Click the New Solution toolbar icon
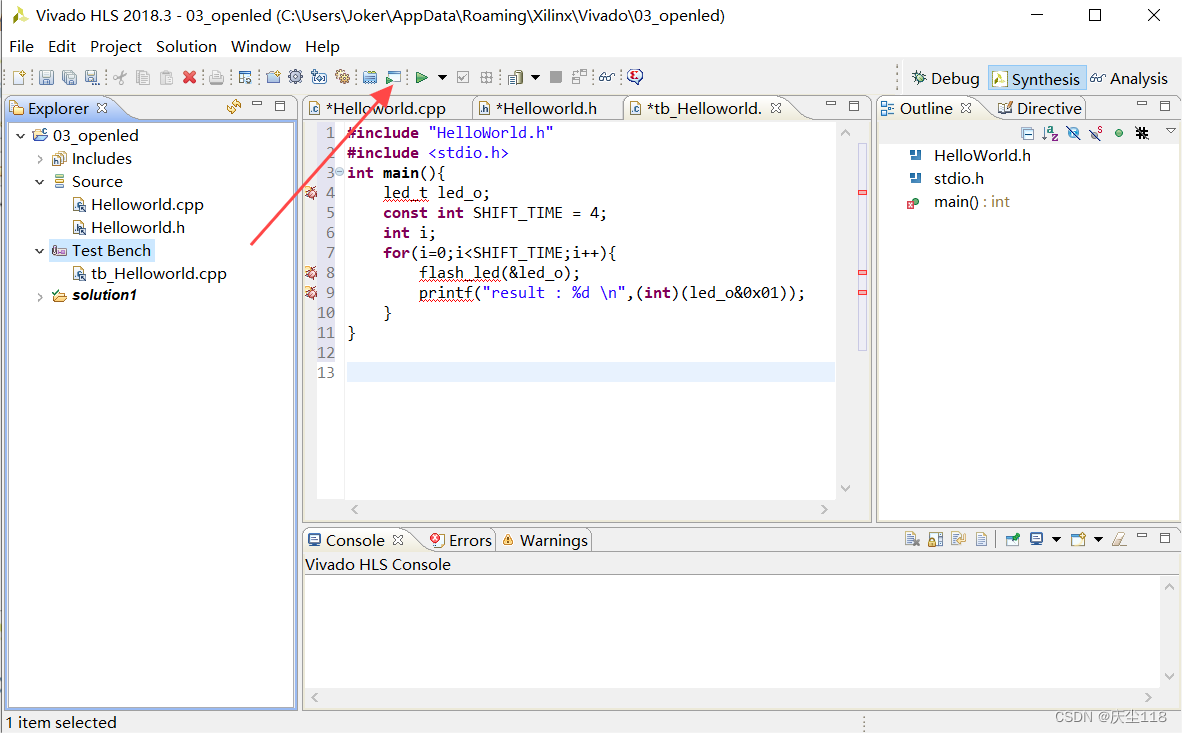Viewport: 1182px width, 733px height. 319,77
